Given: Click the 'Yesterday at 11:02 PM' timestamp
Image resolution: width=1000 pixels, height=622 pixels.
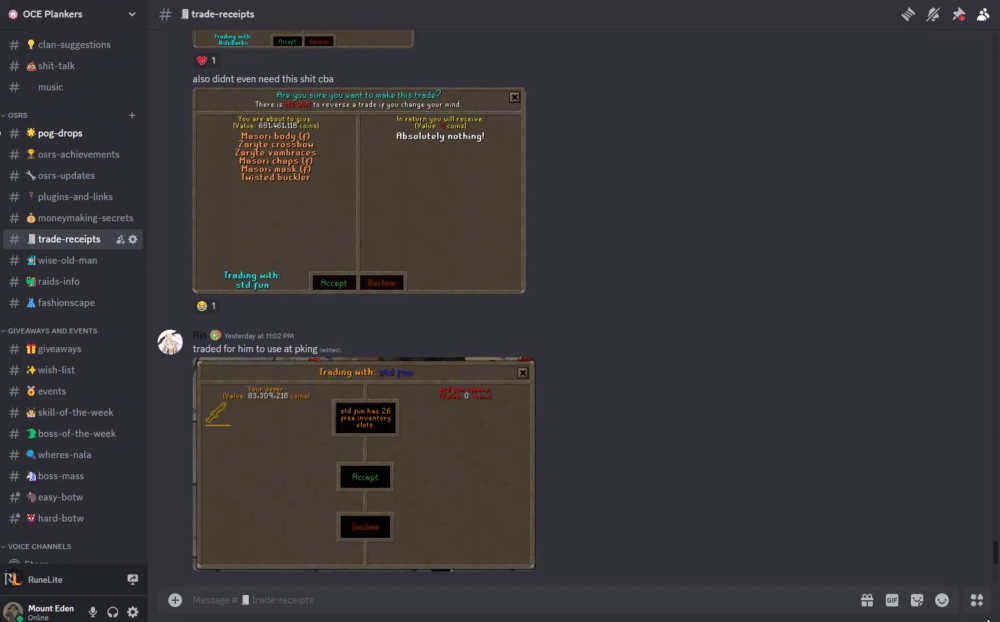Looking at the screenshot, I should 259,336.
